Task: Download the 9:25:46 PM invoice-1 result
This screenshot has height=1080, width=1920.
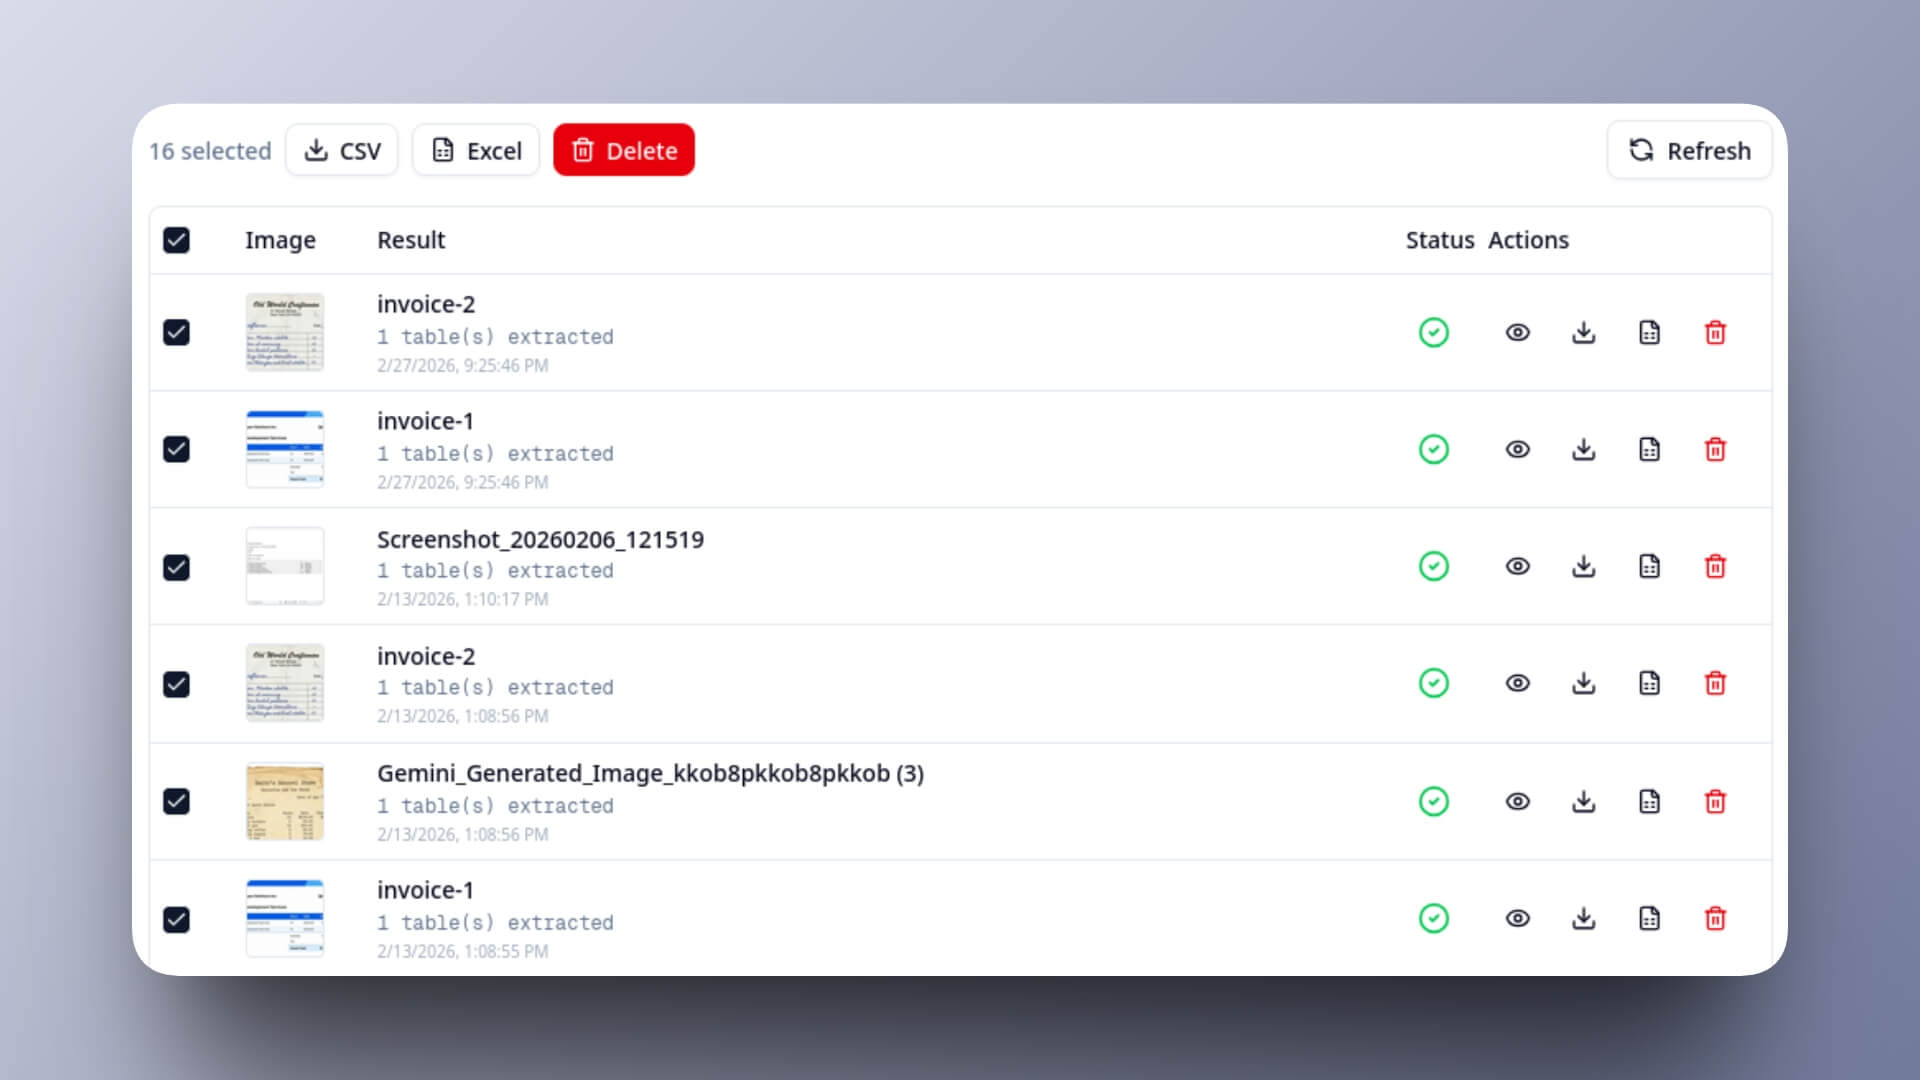Action: (1584, 449)
